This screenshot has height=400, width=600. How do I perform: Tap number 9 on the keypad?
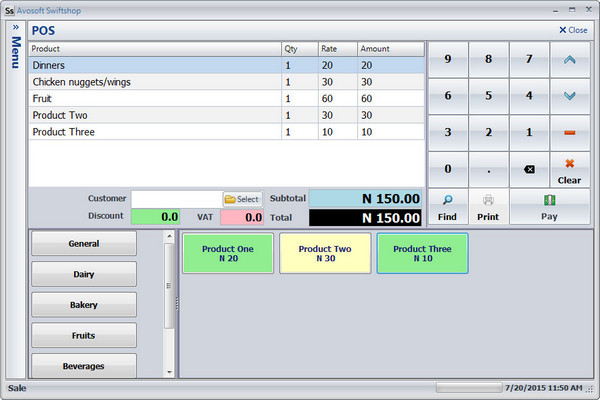[448, 60]
